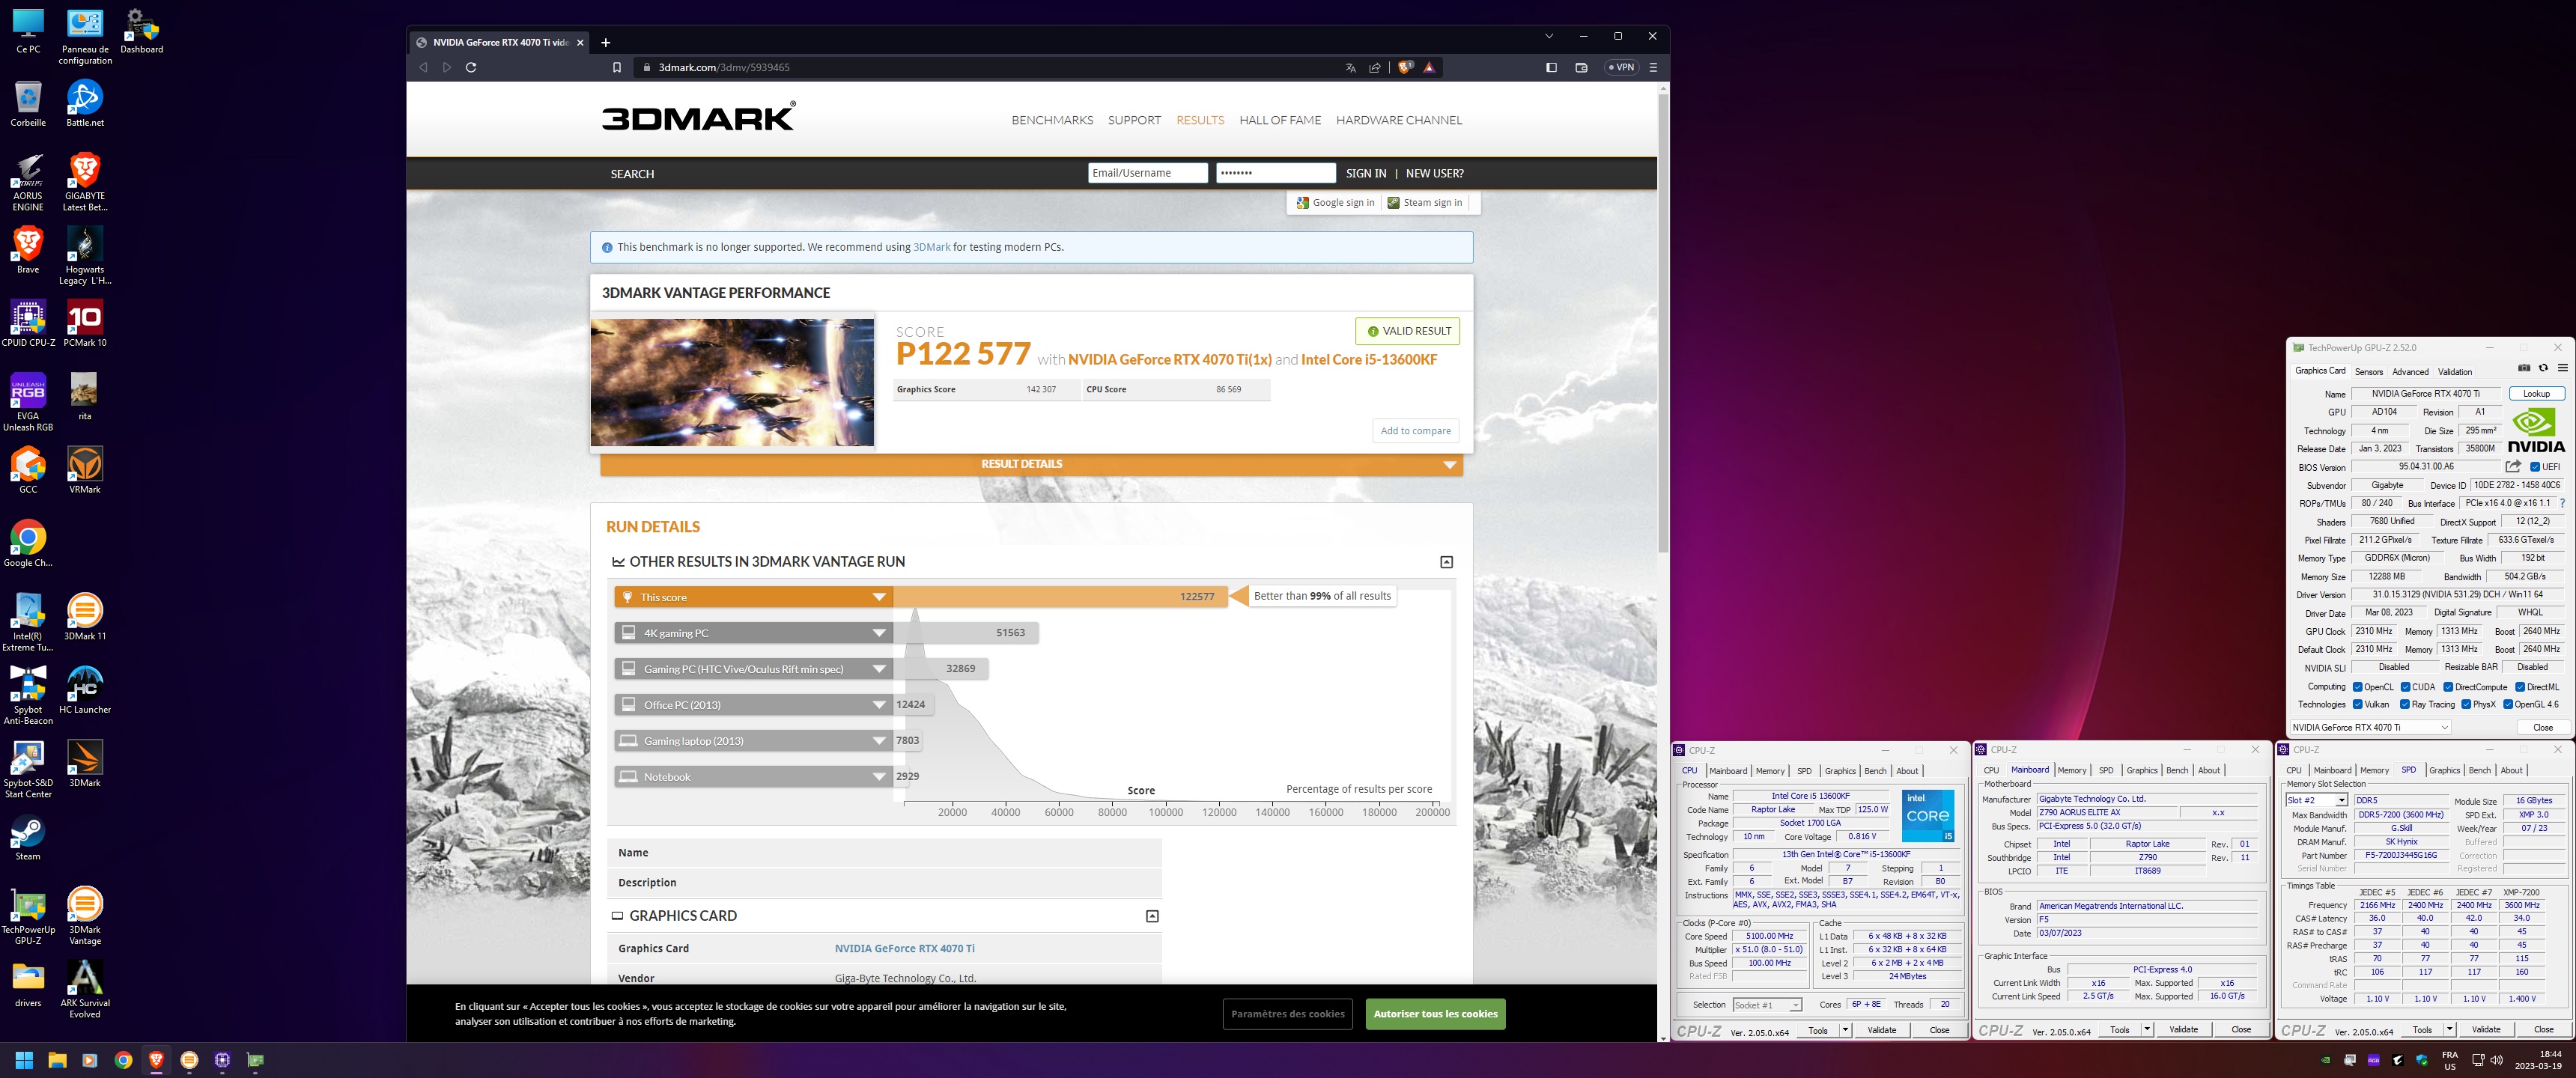
Task: Open the GPU selection dropdown in GPU-Z
Action: (2370, 728)
